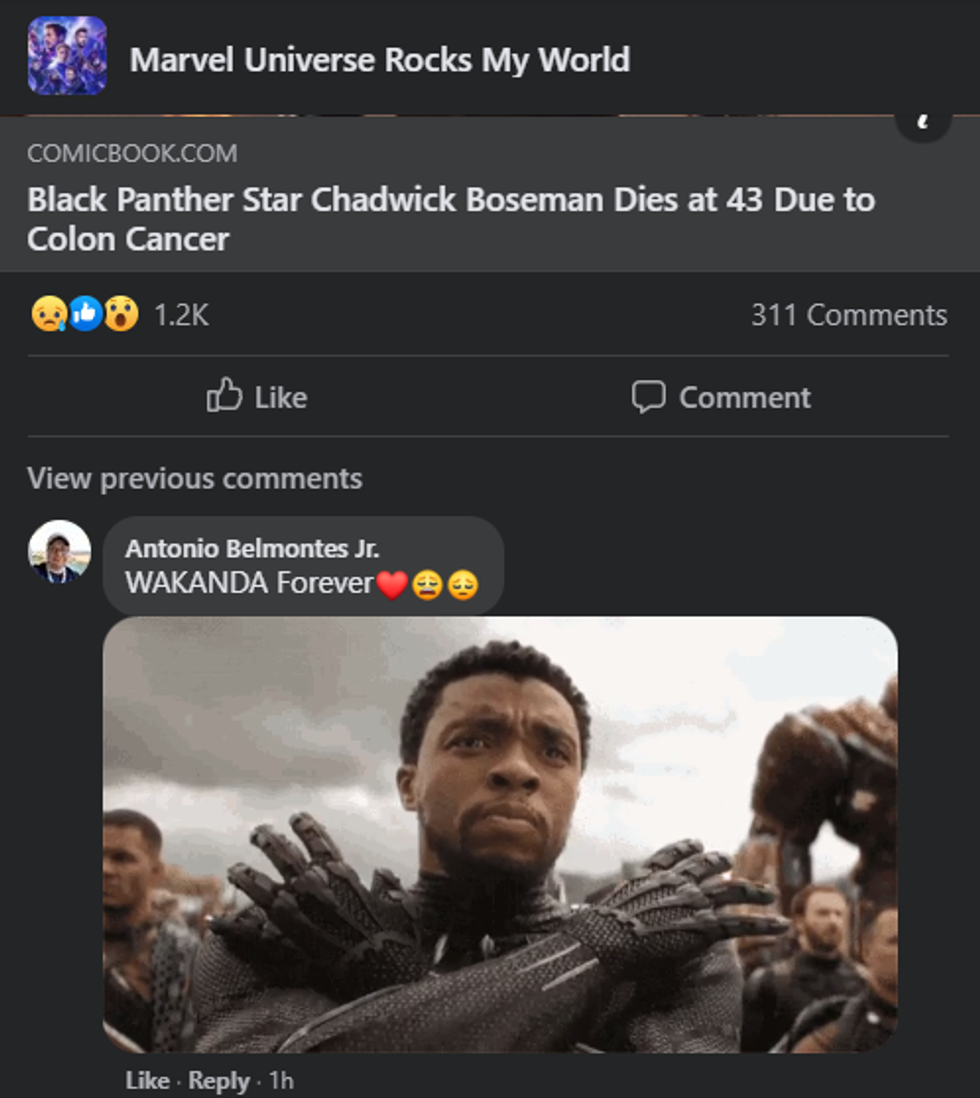This screenshot has width=980, height=1098.
Task: Click the wow reaction emoji icon
Action: (x=121, y=315)
